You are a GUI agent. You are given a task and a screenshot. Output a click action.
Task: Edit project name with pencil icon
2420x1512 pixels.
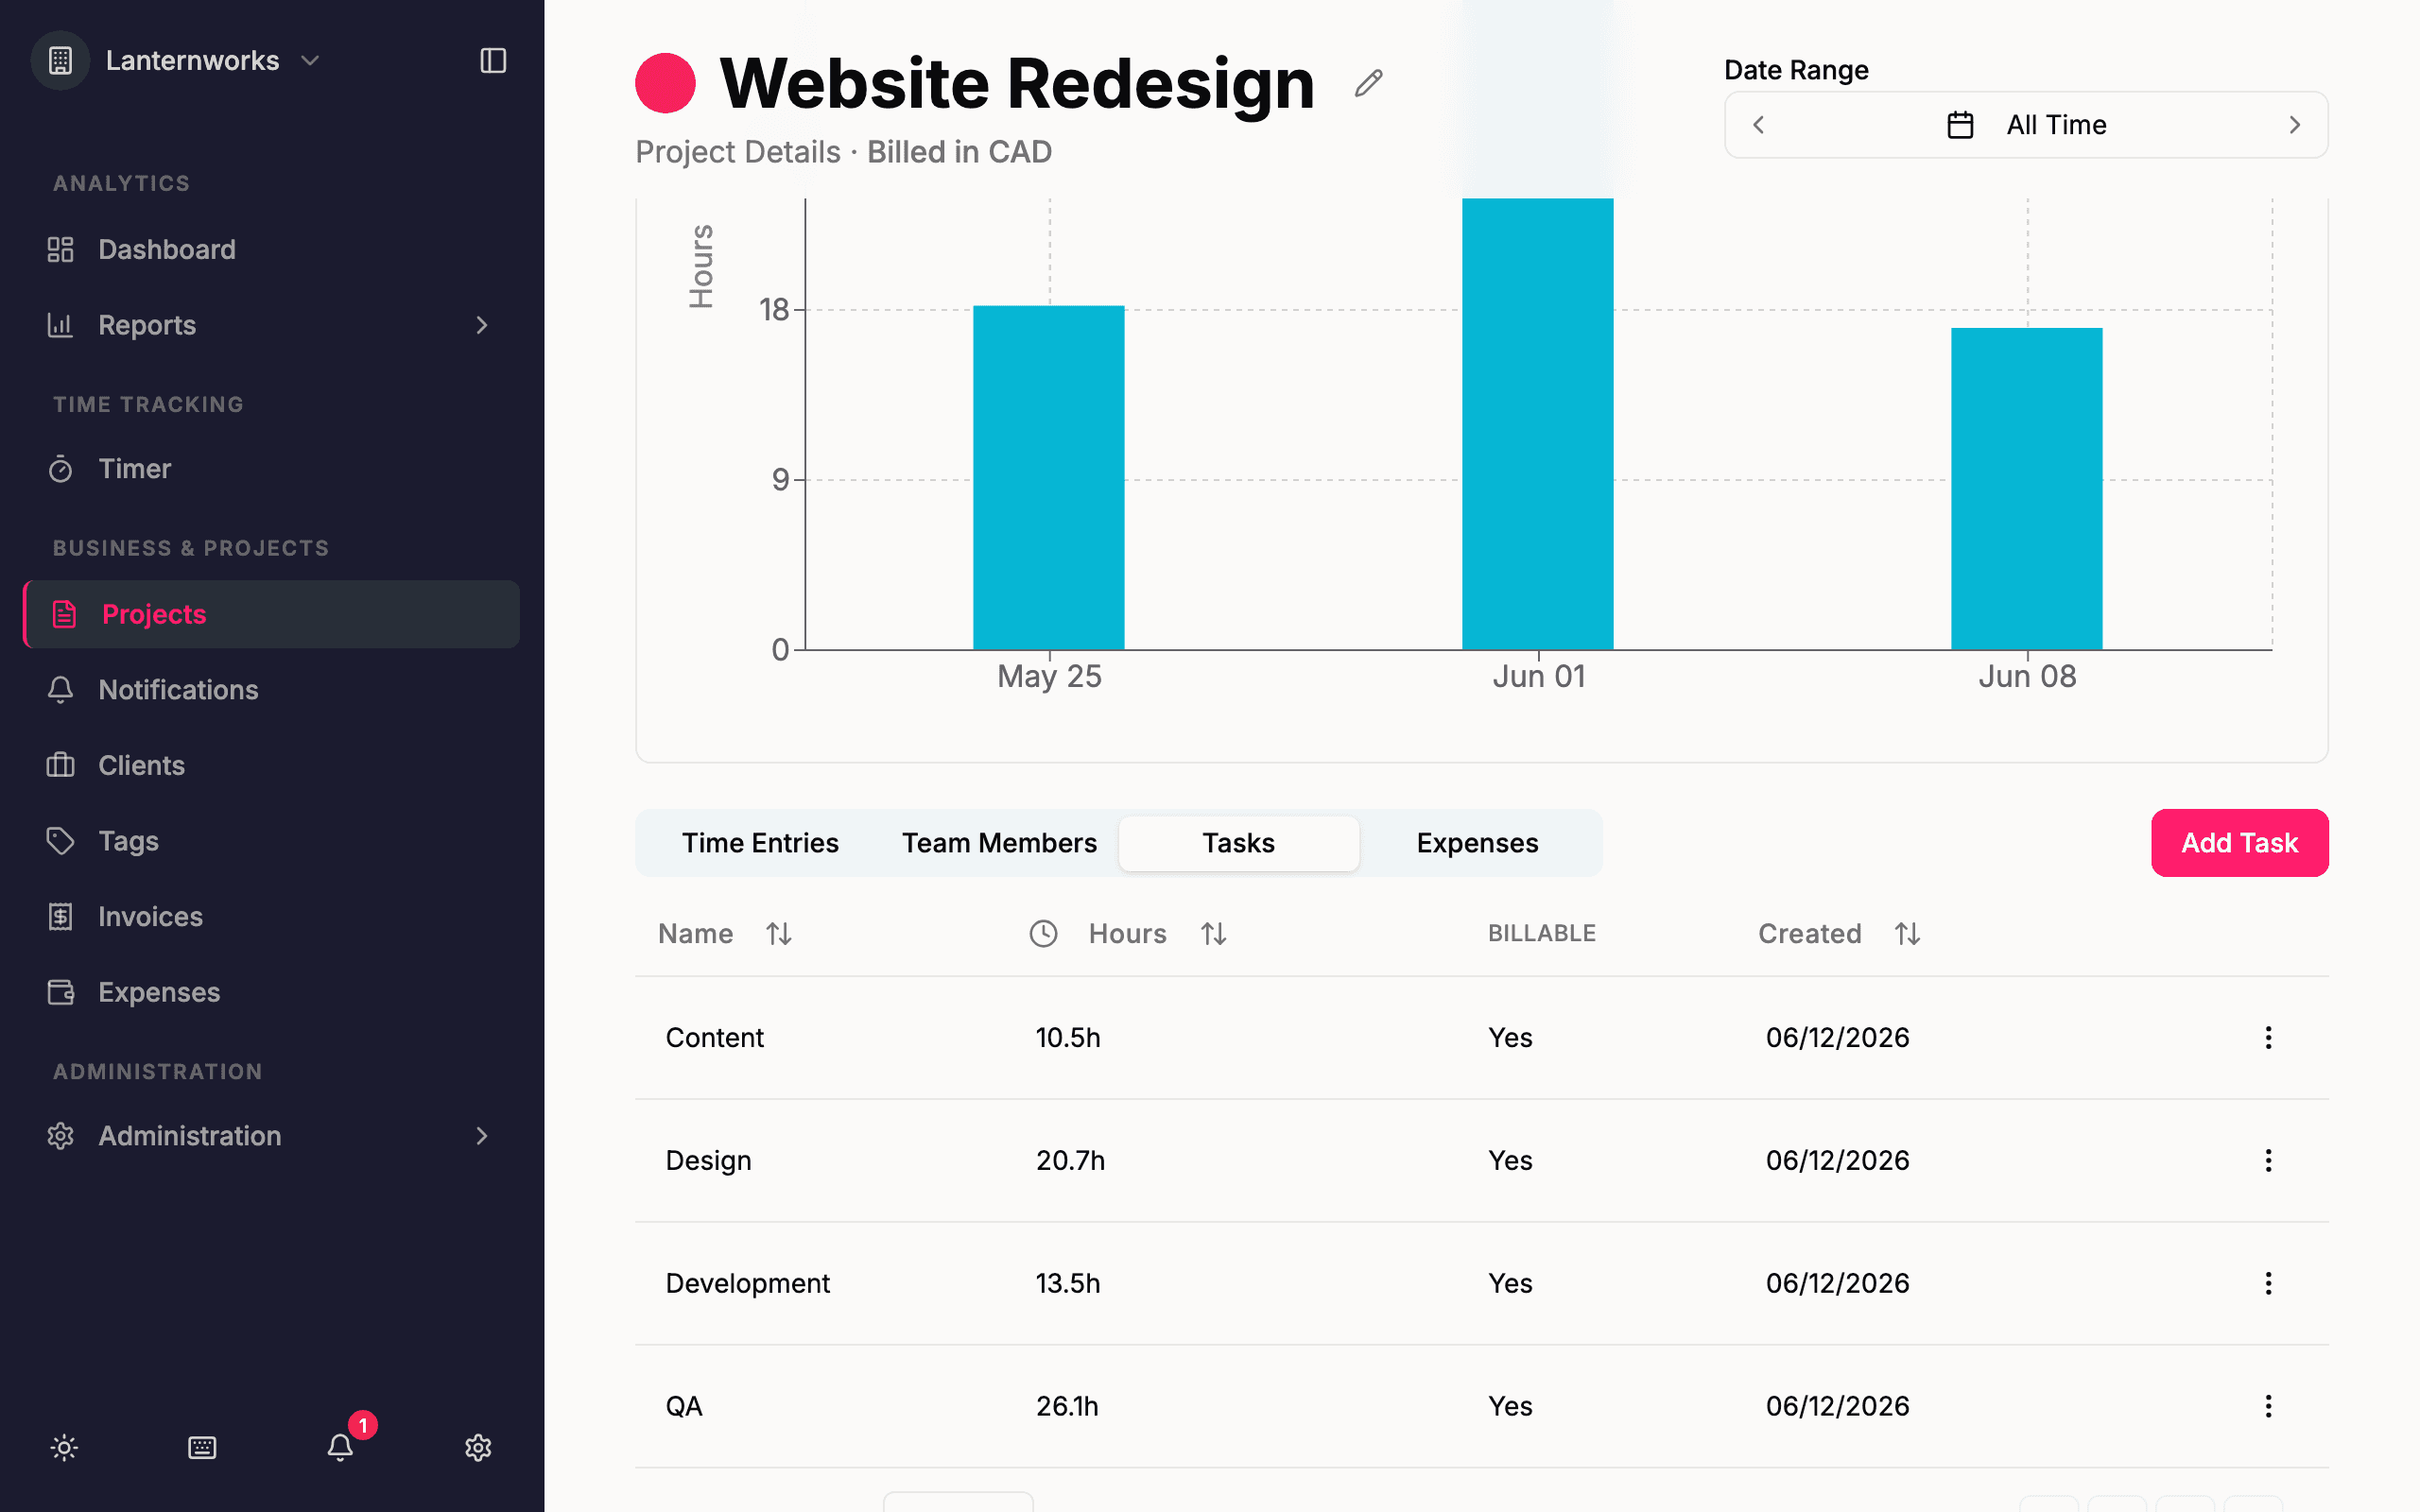[1369, 83]
